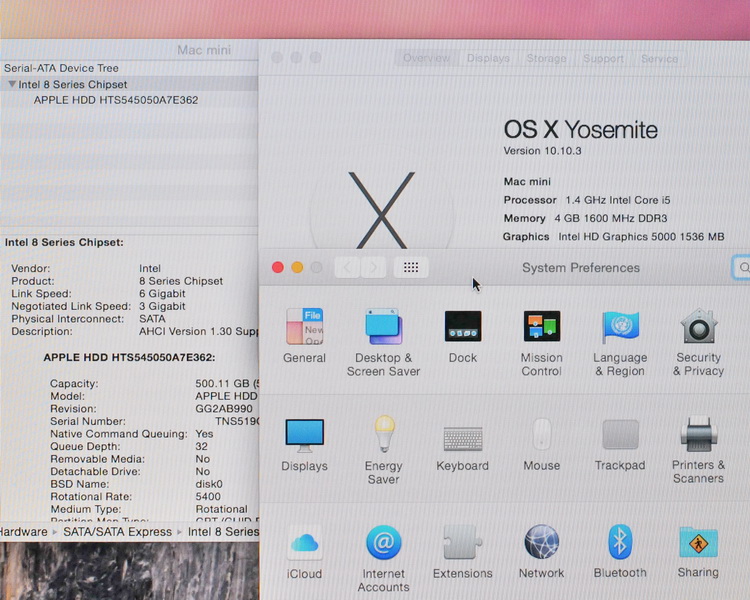Click the 6 Gigabit Link Speed value

pos(162,293)
